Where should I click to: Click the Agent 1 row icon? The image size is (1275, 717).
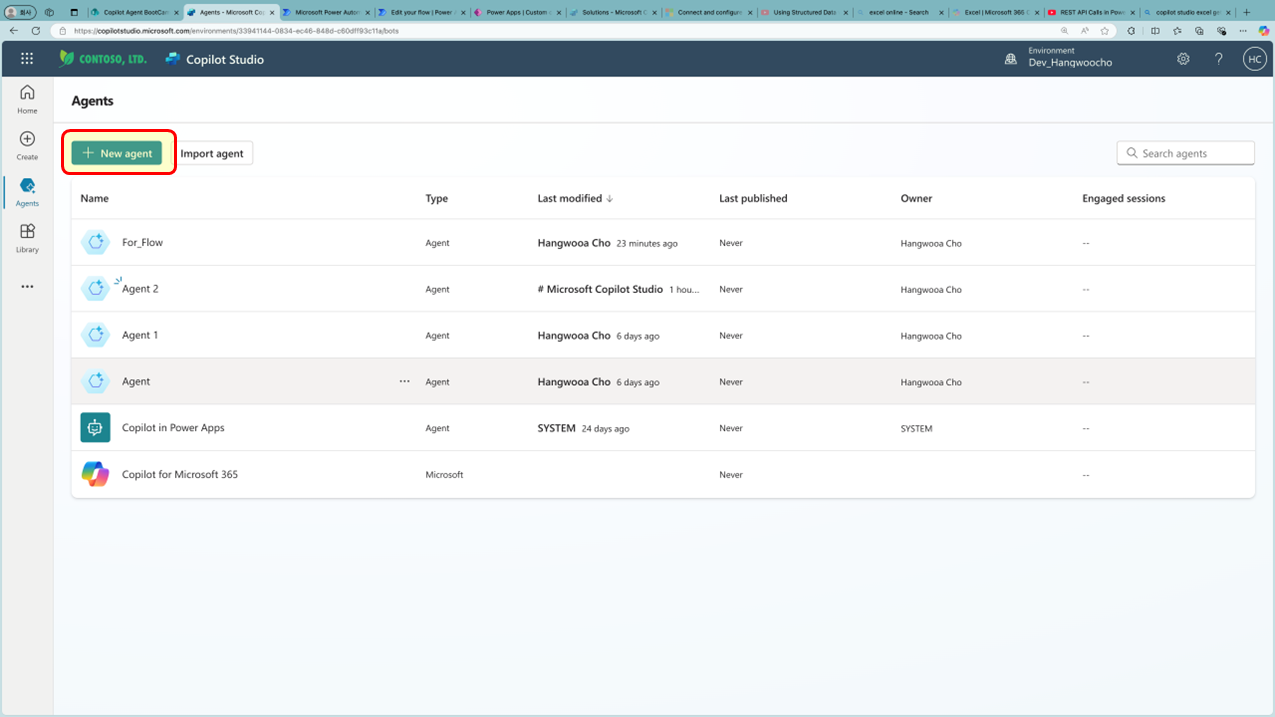coord(95,335)
